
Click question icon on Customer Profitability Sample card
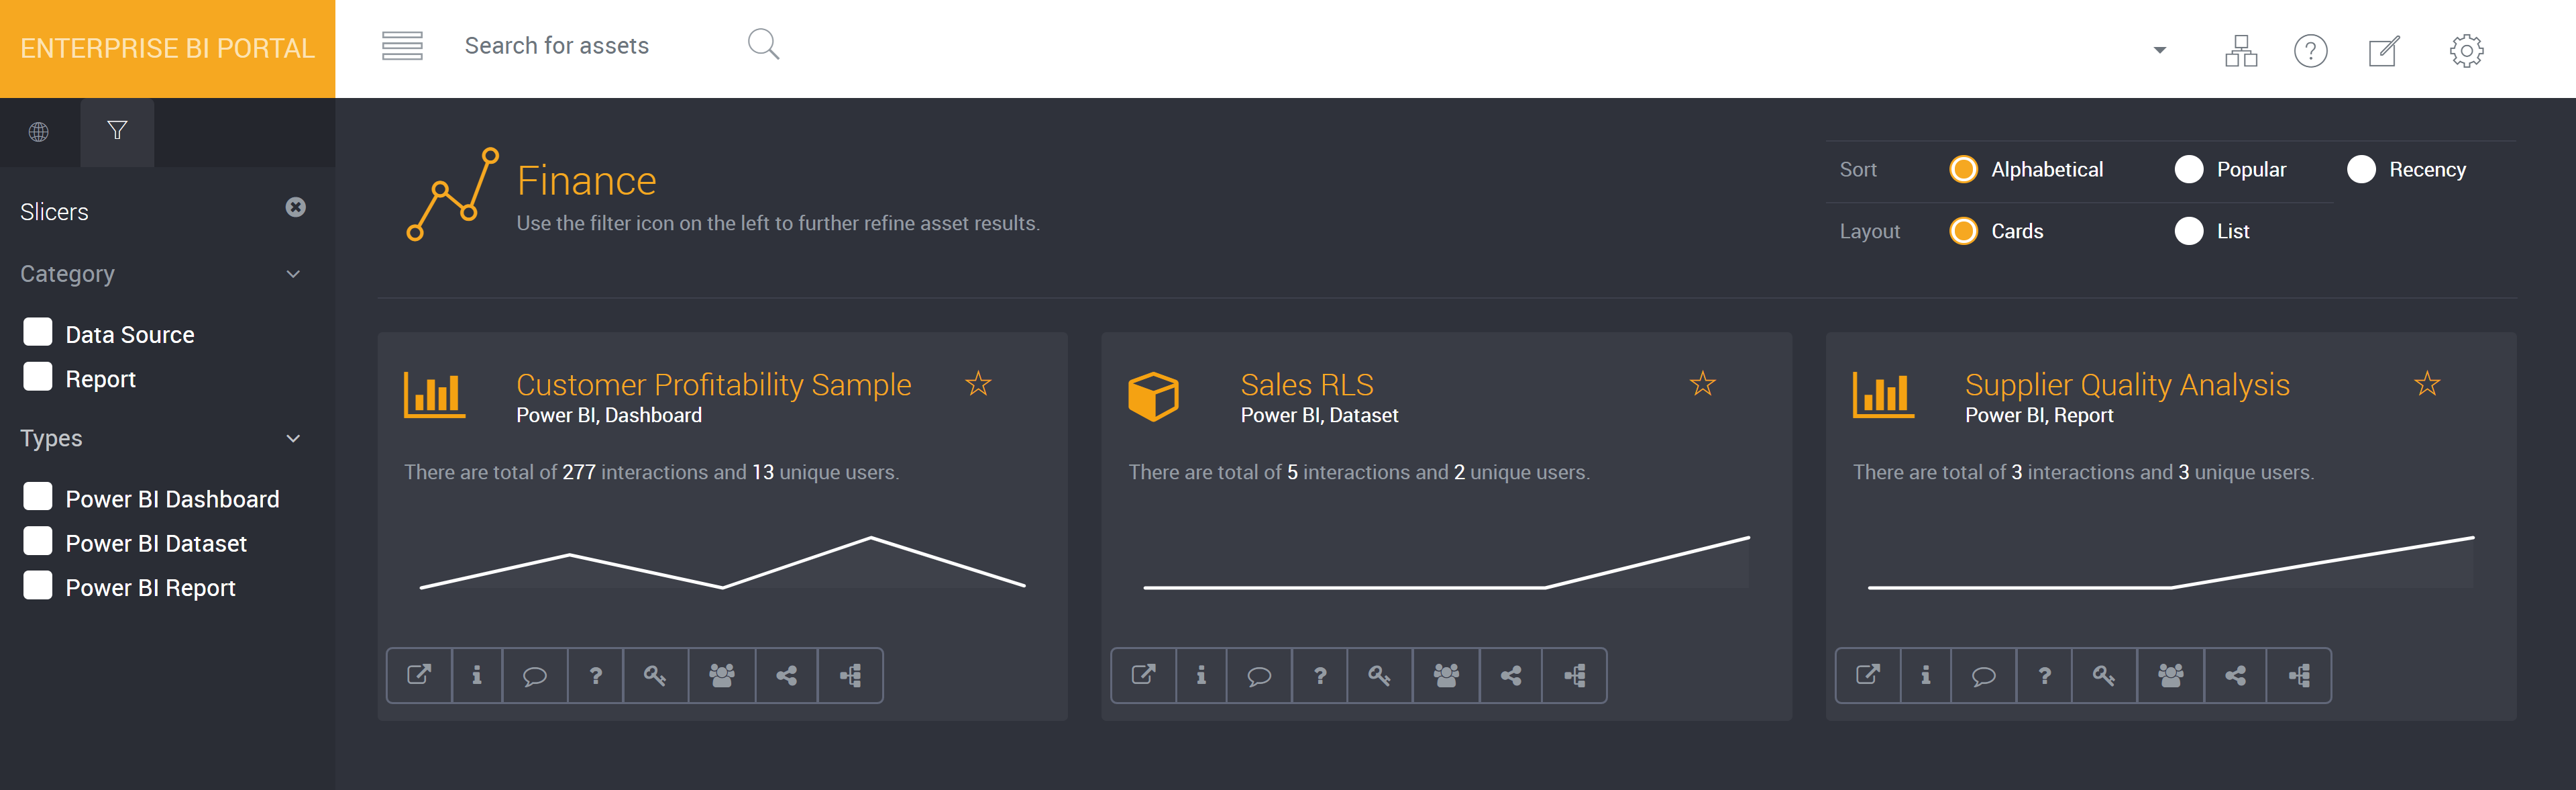(596, 675)
